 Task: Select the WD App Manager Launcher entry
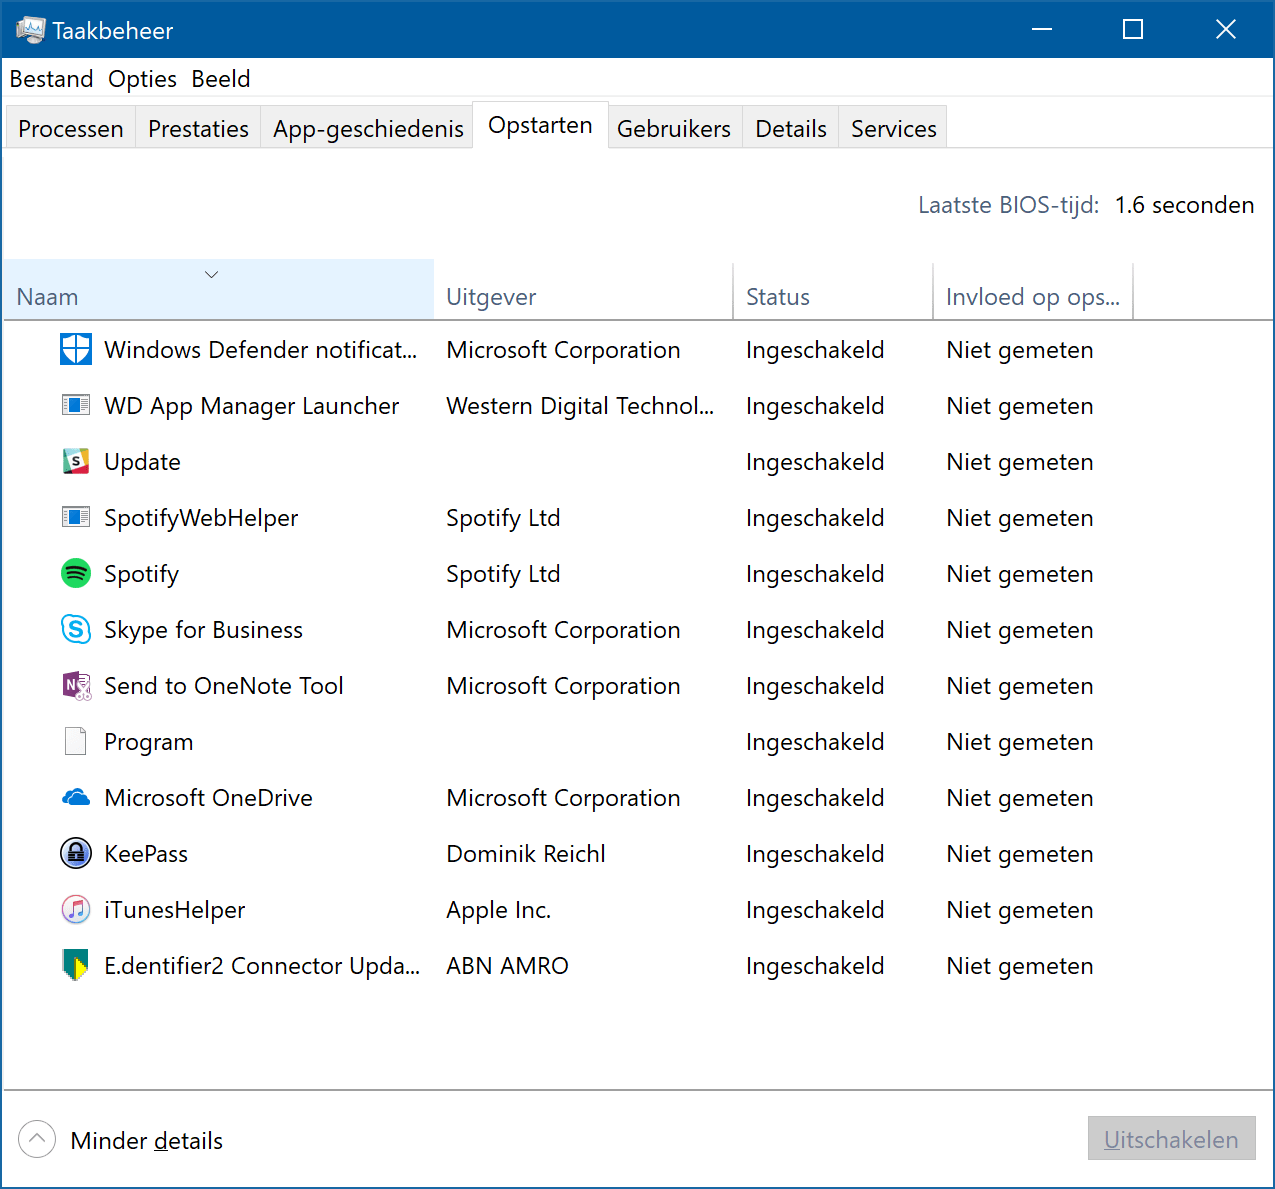point(251,406)
